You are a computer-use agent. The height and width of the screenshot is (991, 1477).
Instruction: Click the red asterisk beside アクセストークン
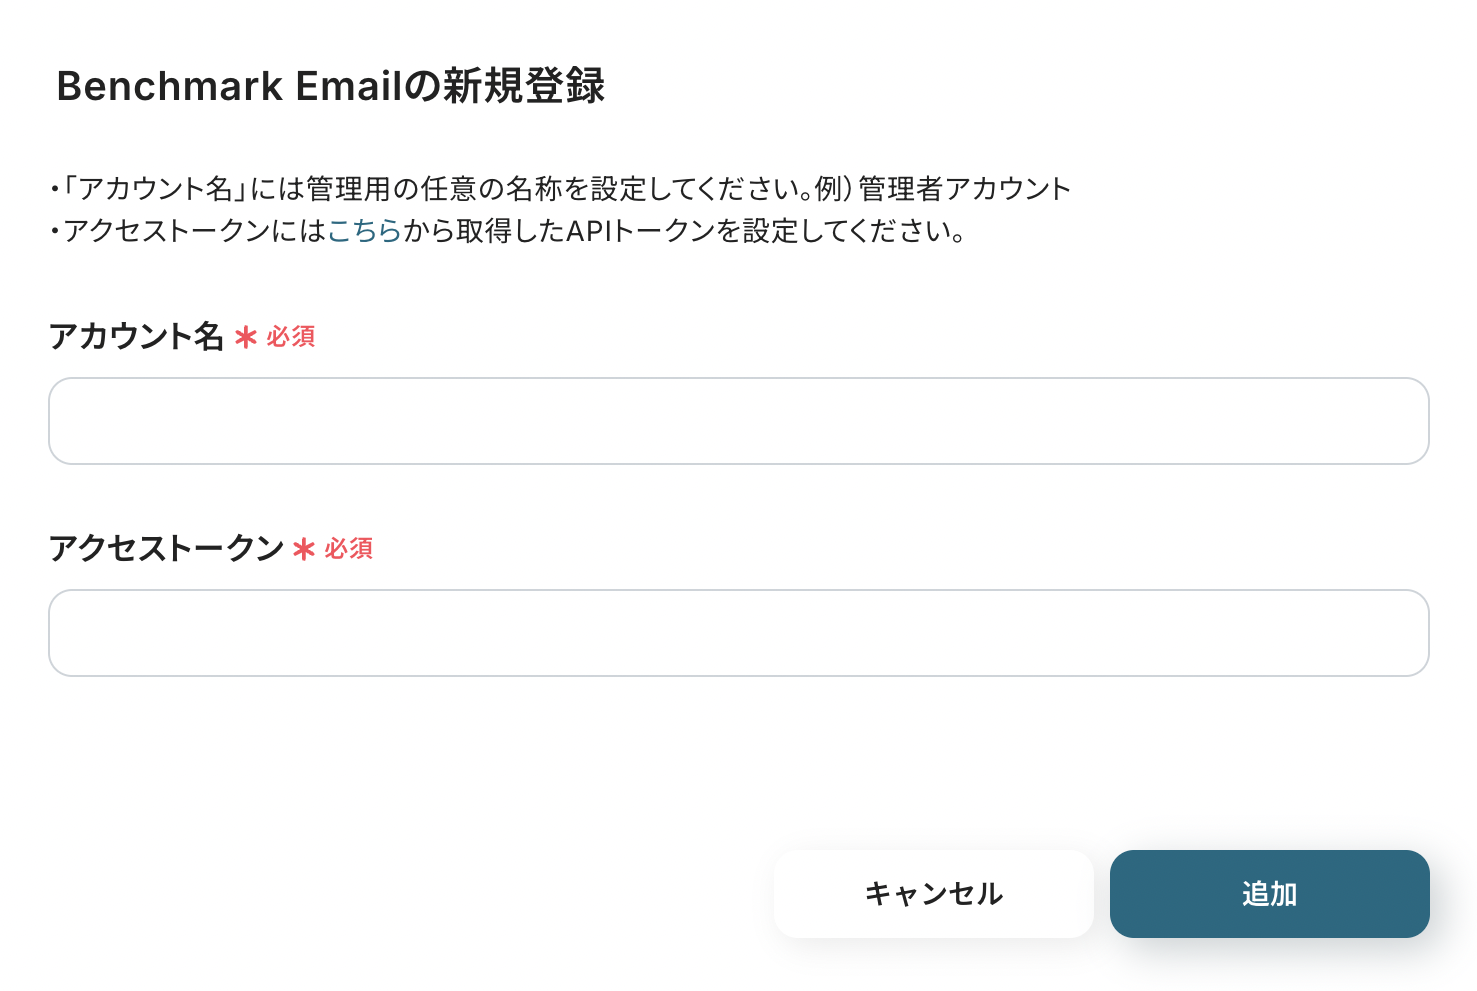coord(304,549)
